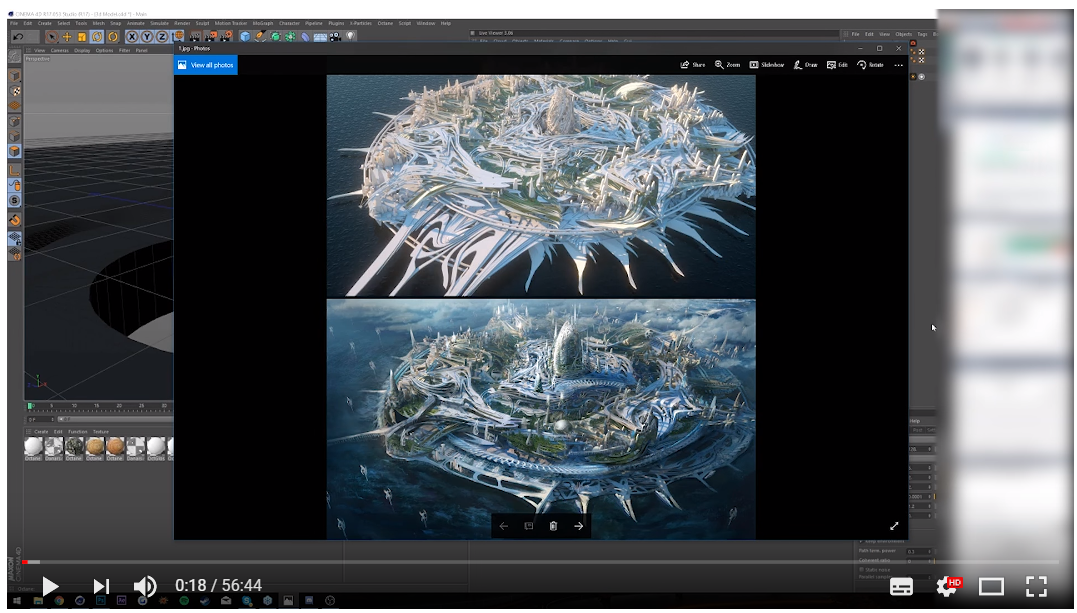The width and height of the screenshot is (1077, 613).
Task: Toggle the X axis lock
Action: 131,36
